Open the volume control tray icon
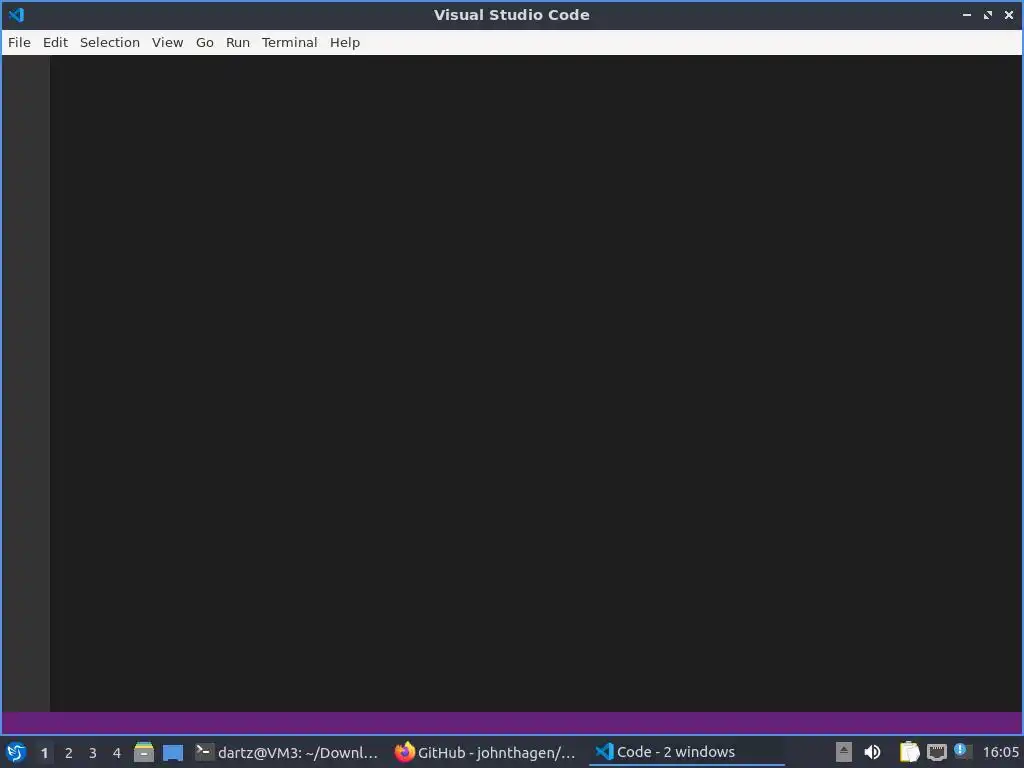The height and width of the screenshot is (768, 1024). (872, 752)
